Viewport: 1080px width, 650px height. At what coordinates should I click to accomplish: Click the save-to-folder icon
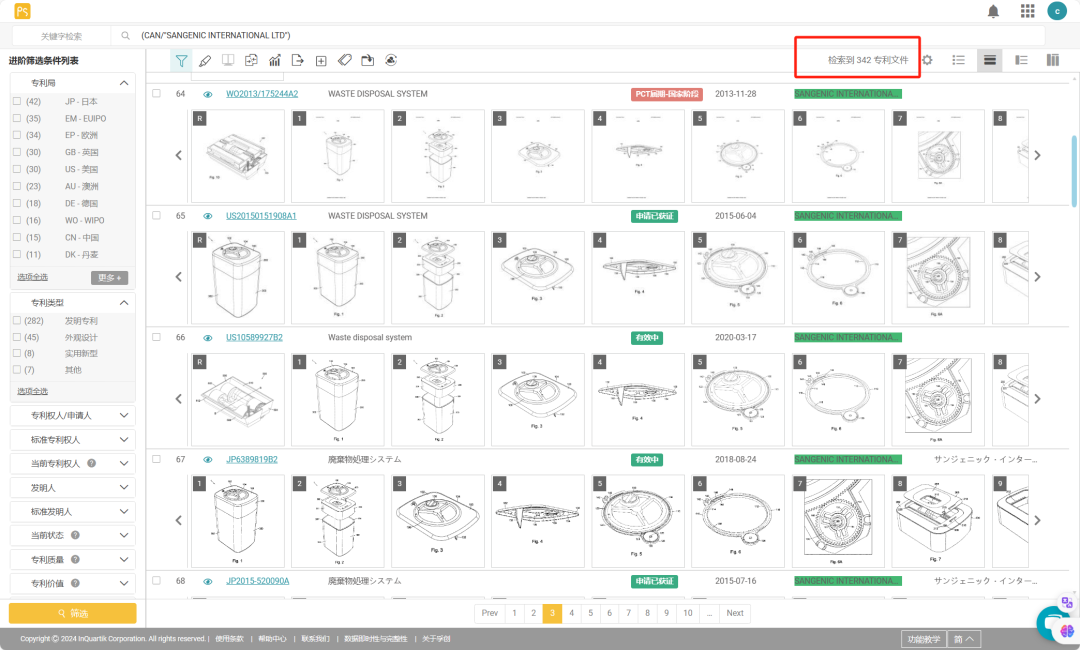pos(368,61)
